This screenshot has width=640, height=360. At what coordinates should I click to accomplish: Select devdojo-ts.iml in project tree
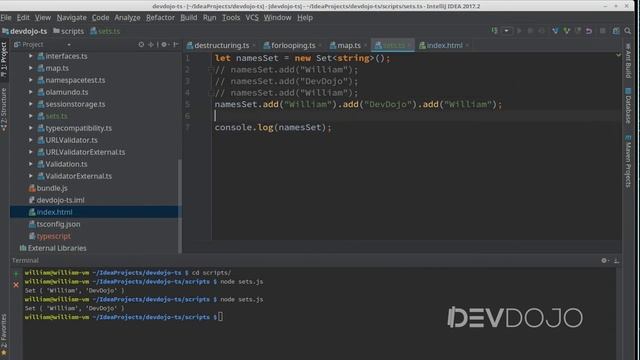[60, 200]
